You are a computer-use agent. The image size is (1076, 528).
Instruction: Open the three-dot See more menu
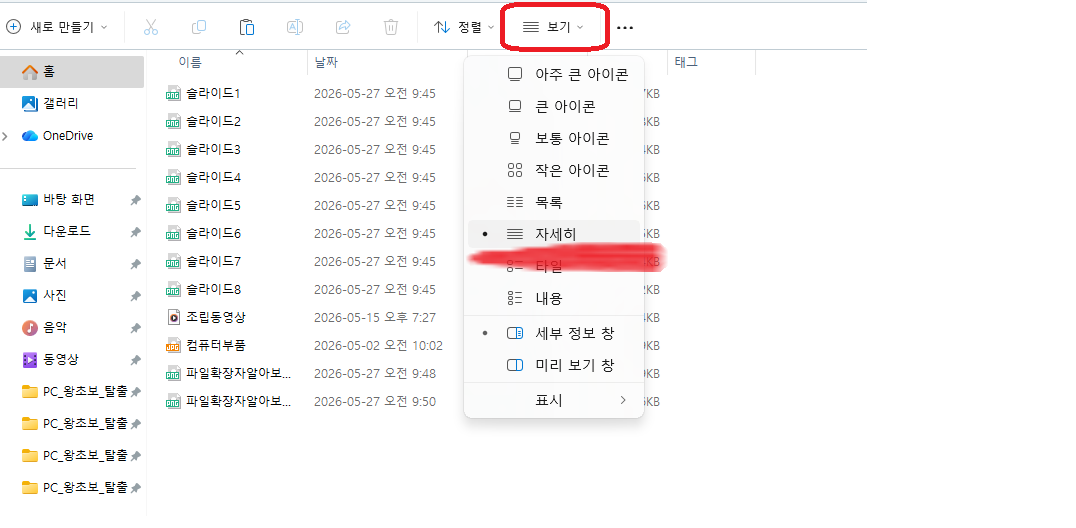pos(624,27)
